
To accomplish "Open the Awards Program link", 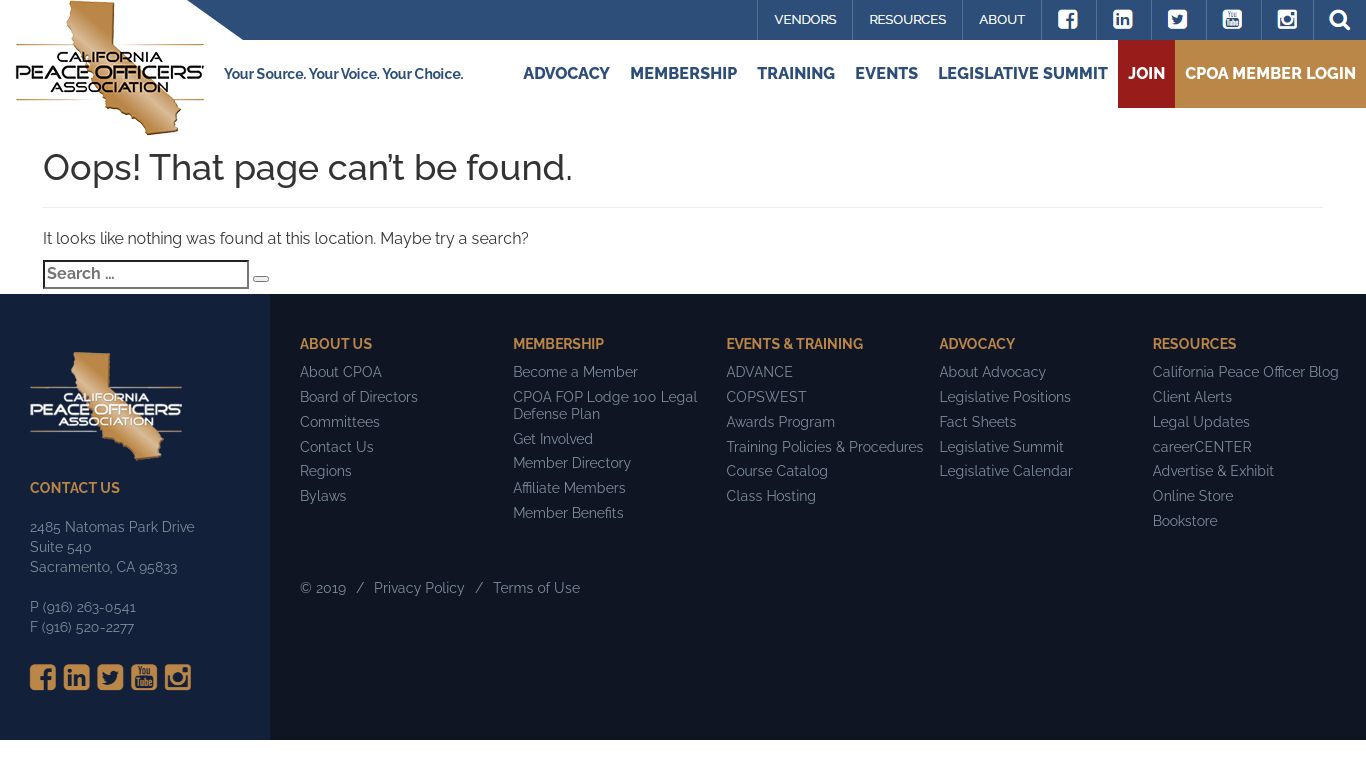I will click(780, 422).
